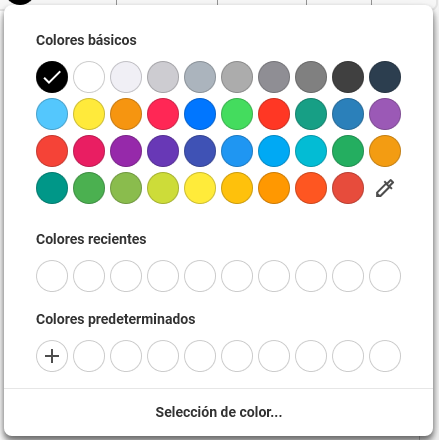Add a preset color with the plus button
This screenshot has width=439, height=440.
pyautogui.click(x=52, y=356)
